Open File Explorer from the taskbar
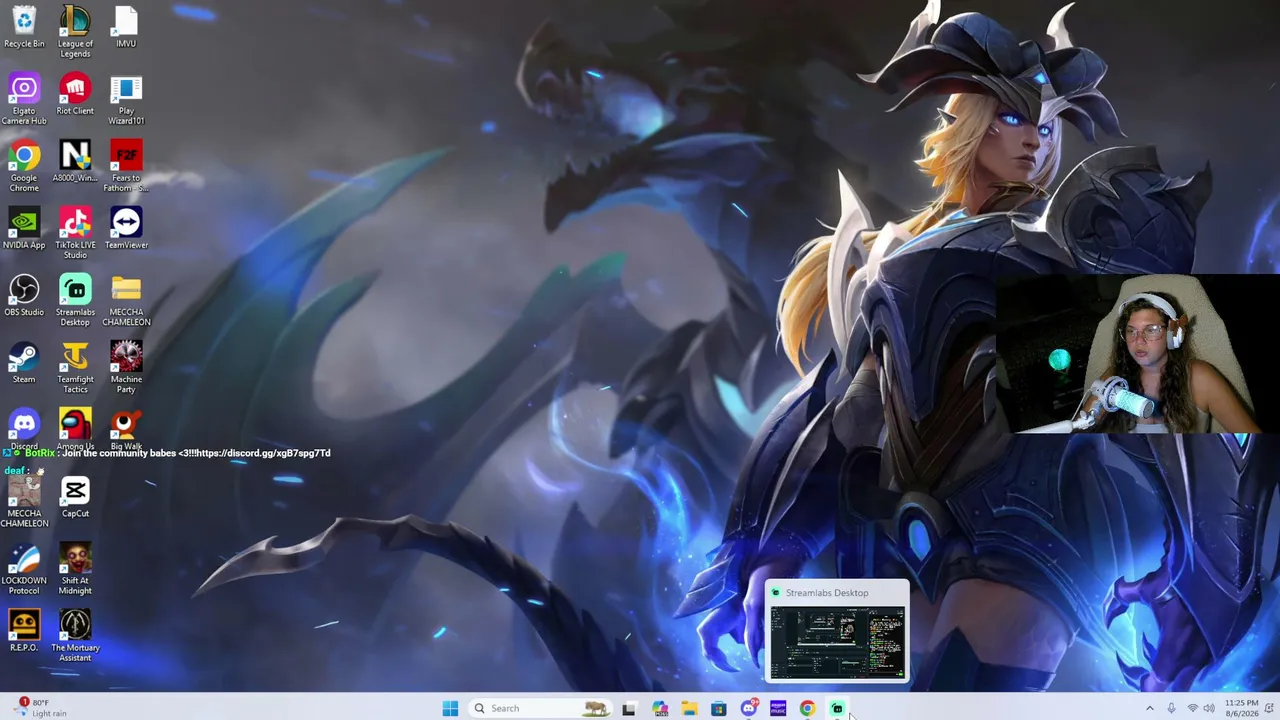This screenshot has height=720, width=1280. (689, 708)
